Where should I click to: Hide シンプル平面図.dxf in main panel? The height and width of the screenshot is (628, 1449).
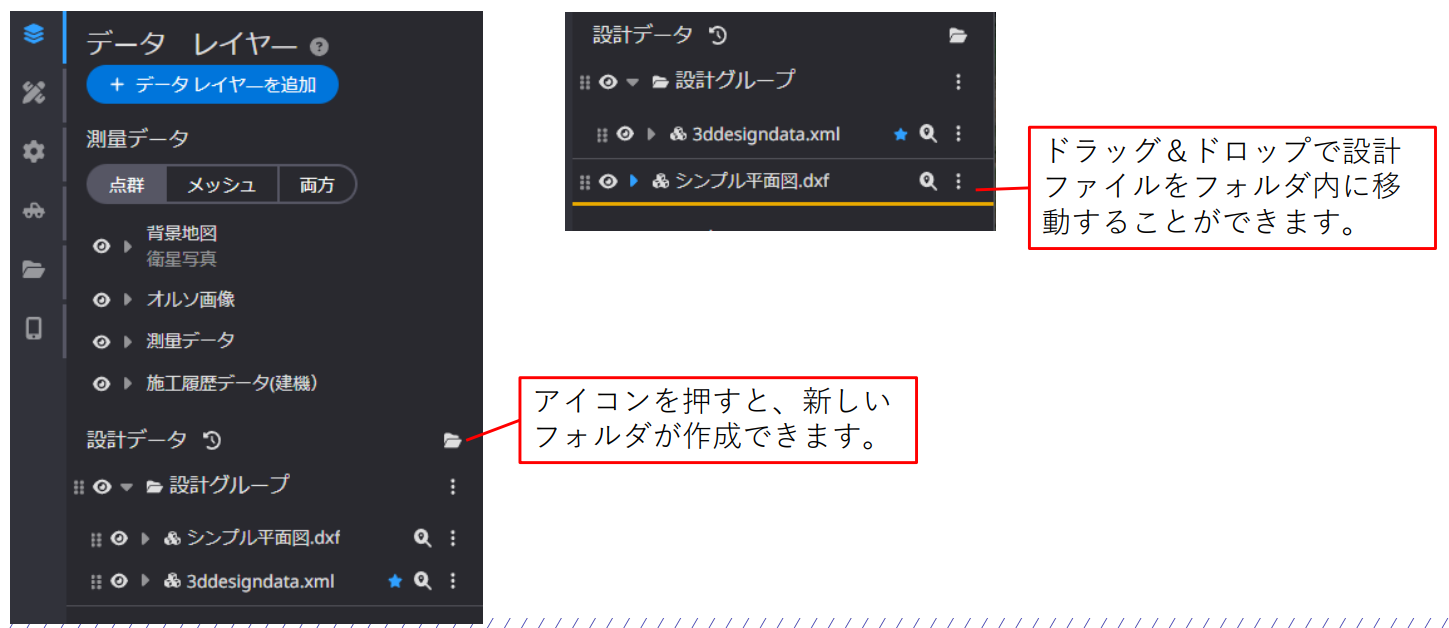[119, 538]
